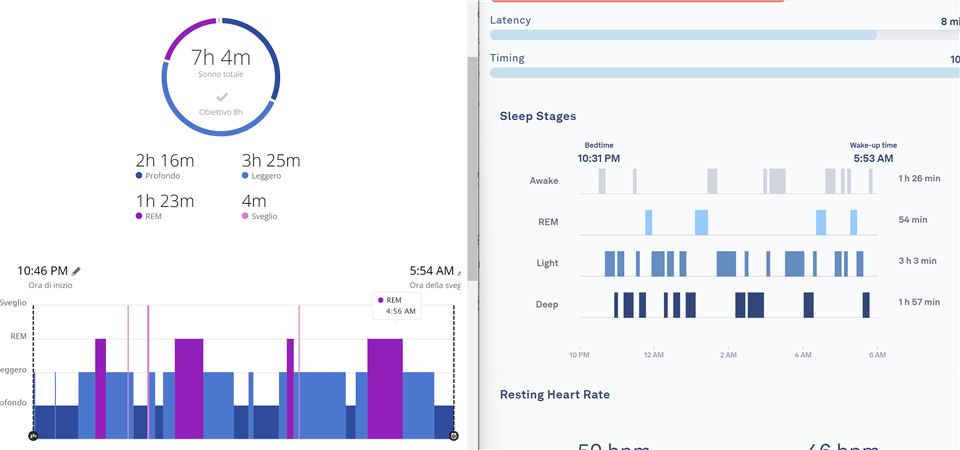
Task: Click the Latency progress bar
Action: (683, 35)
